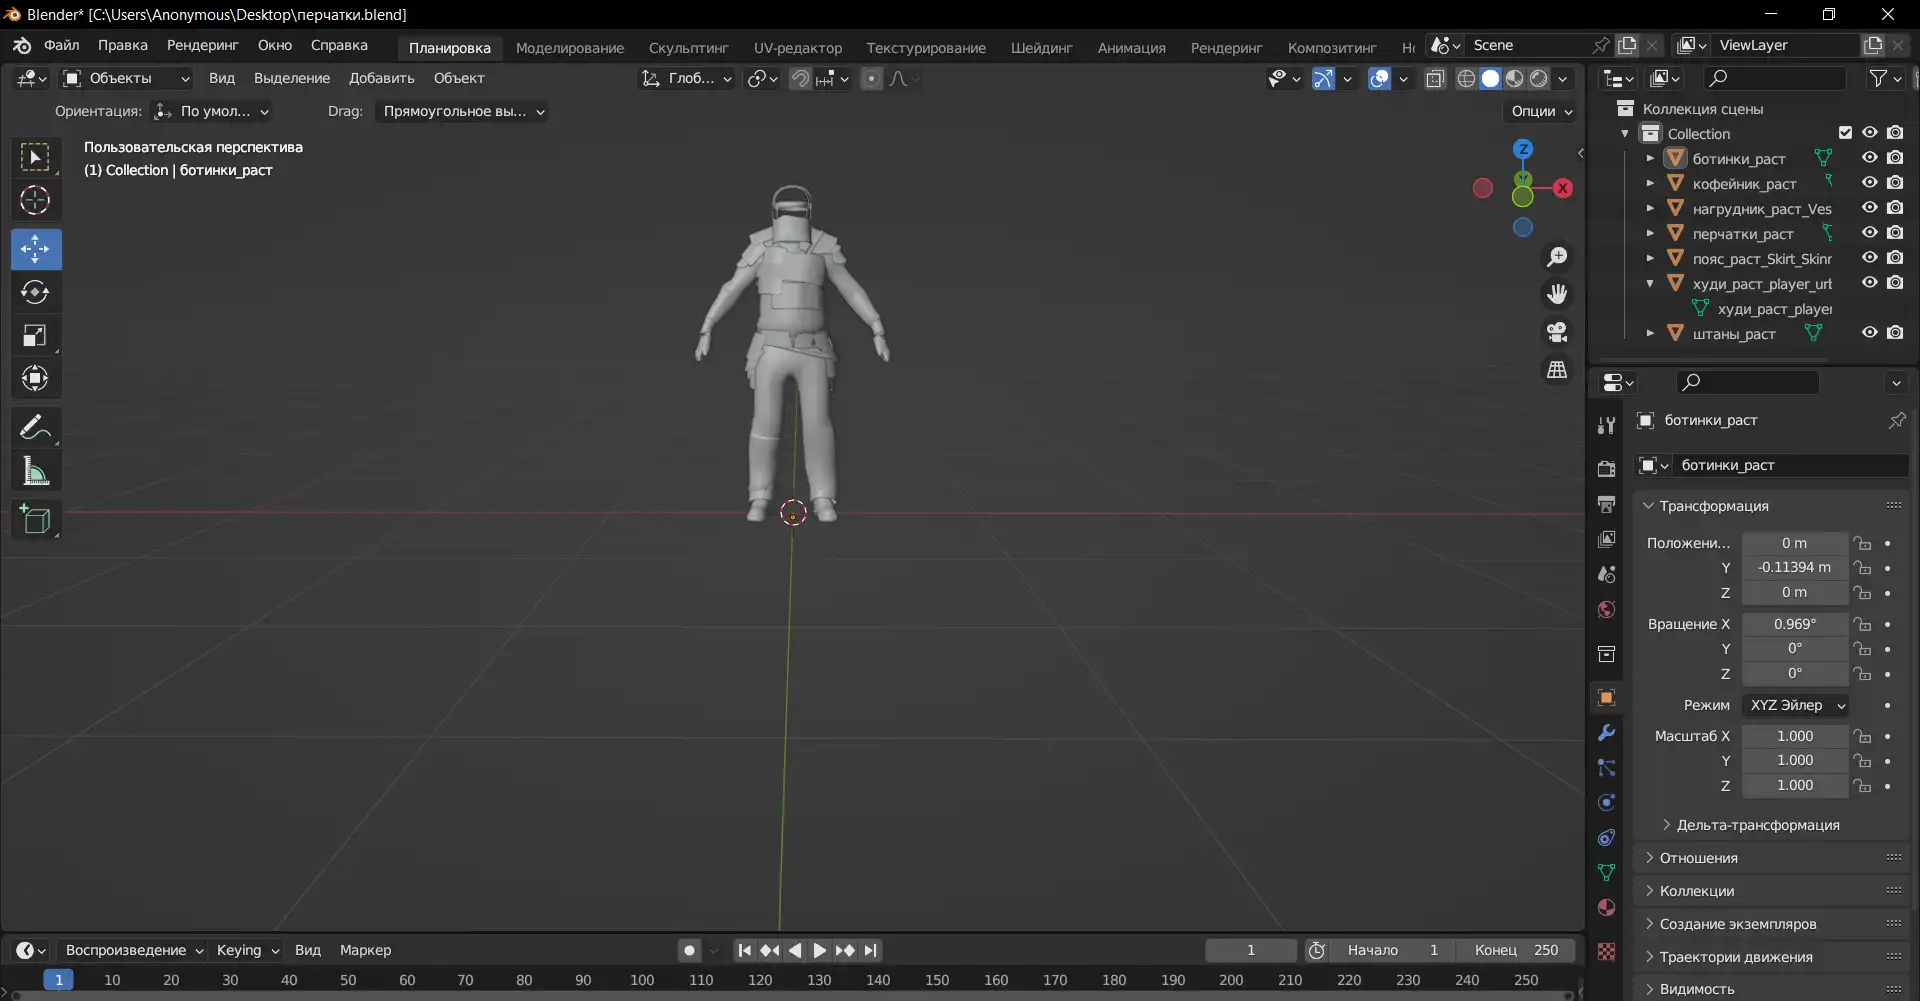
Task: Hide ботинки_раст object in viewport
Action: coord(1869,158)
